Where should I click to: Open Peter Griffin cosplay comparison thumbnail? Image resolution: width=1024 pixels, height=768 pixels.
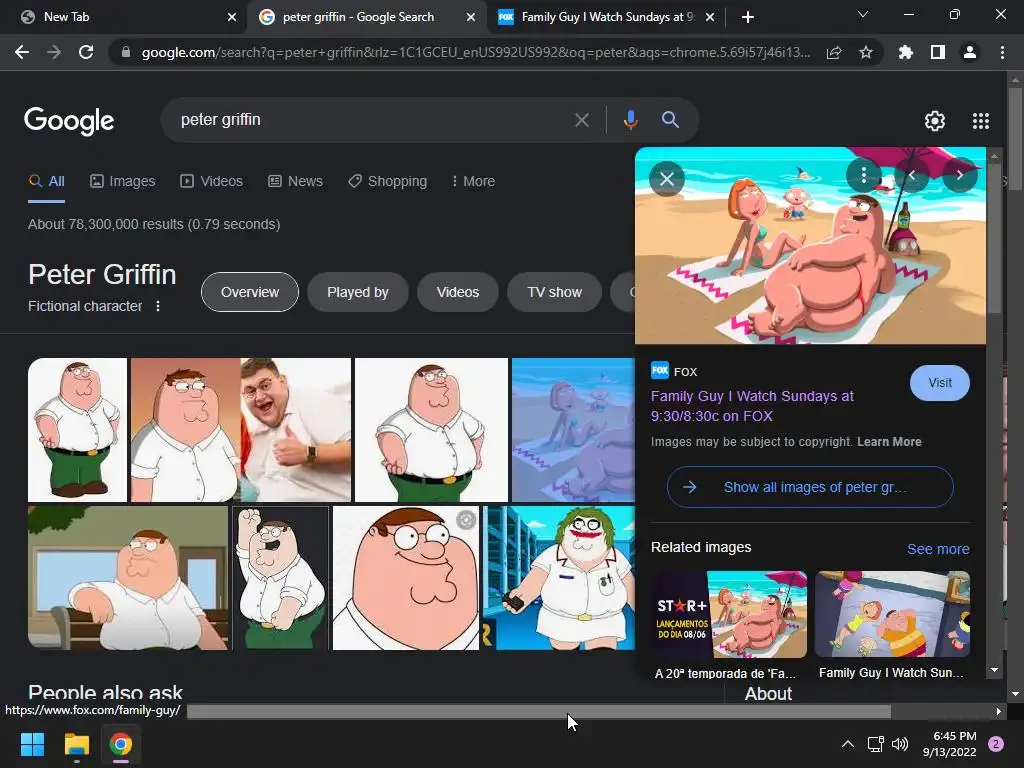(x=241, y=430)
